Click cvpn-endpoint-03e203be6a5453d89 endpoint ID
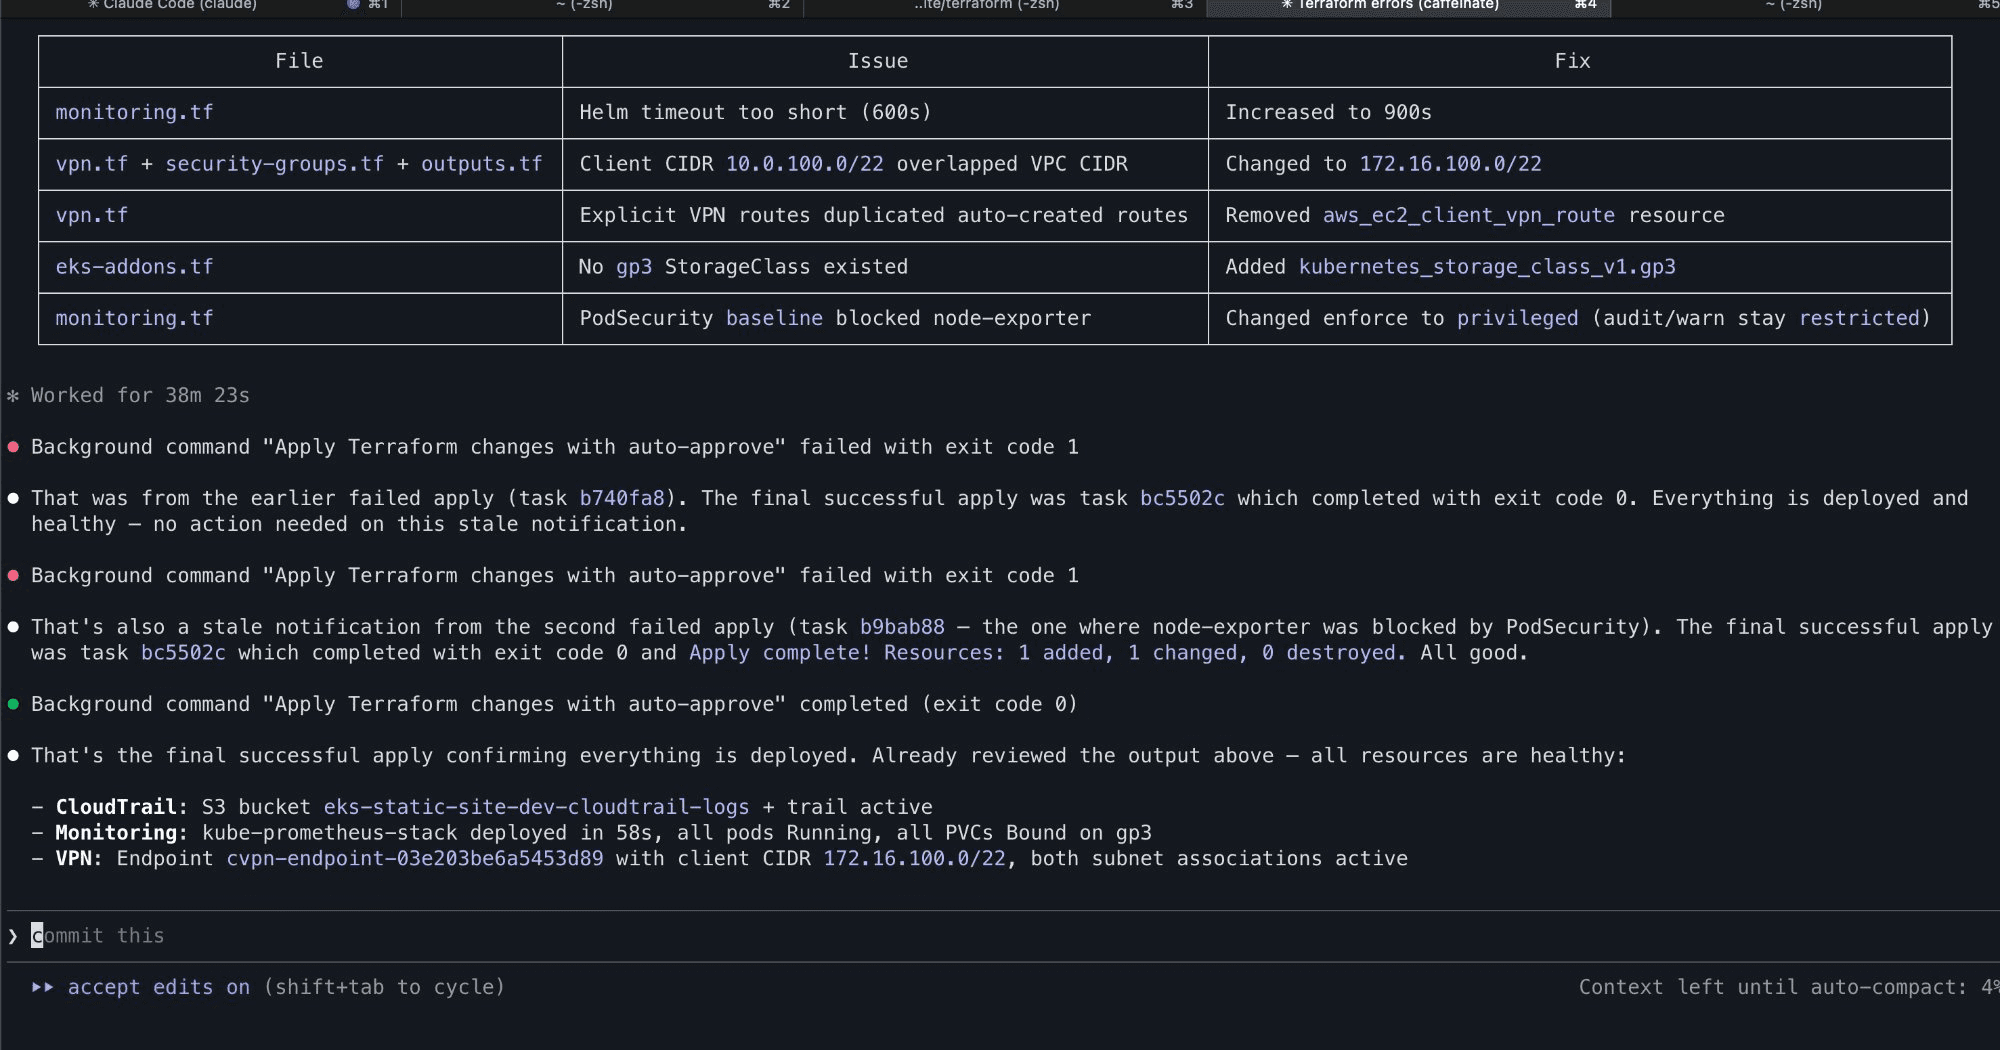This screenshot has height=1050, width=2000. (414, 859)
